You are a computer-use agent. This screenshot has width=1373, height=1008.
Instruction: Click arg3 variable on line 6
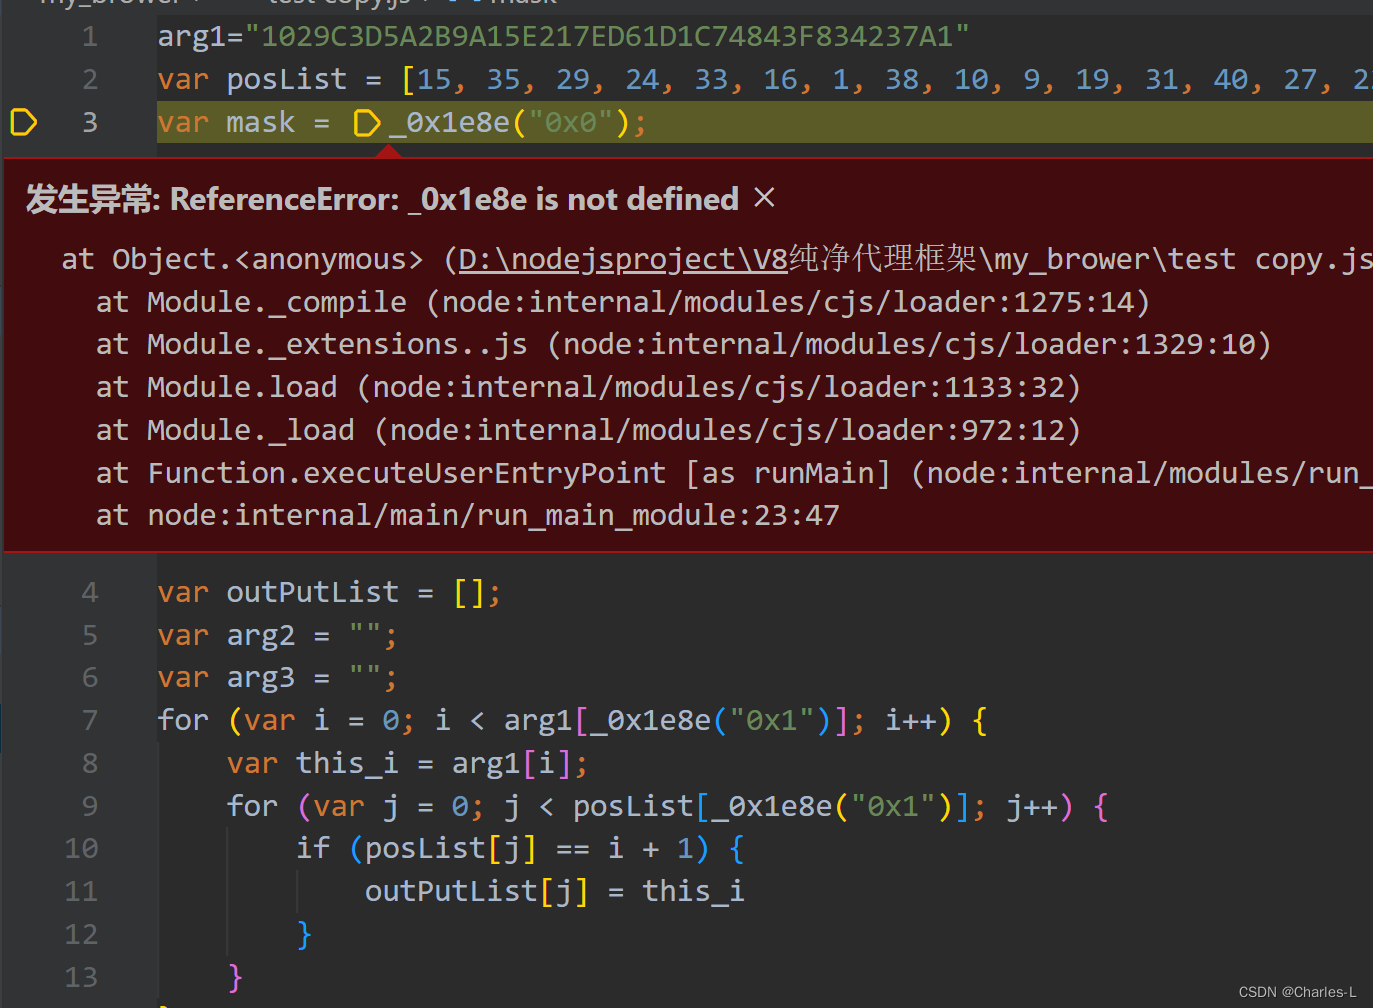click(x=261, y=678)
